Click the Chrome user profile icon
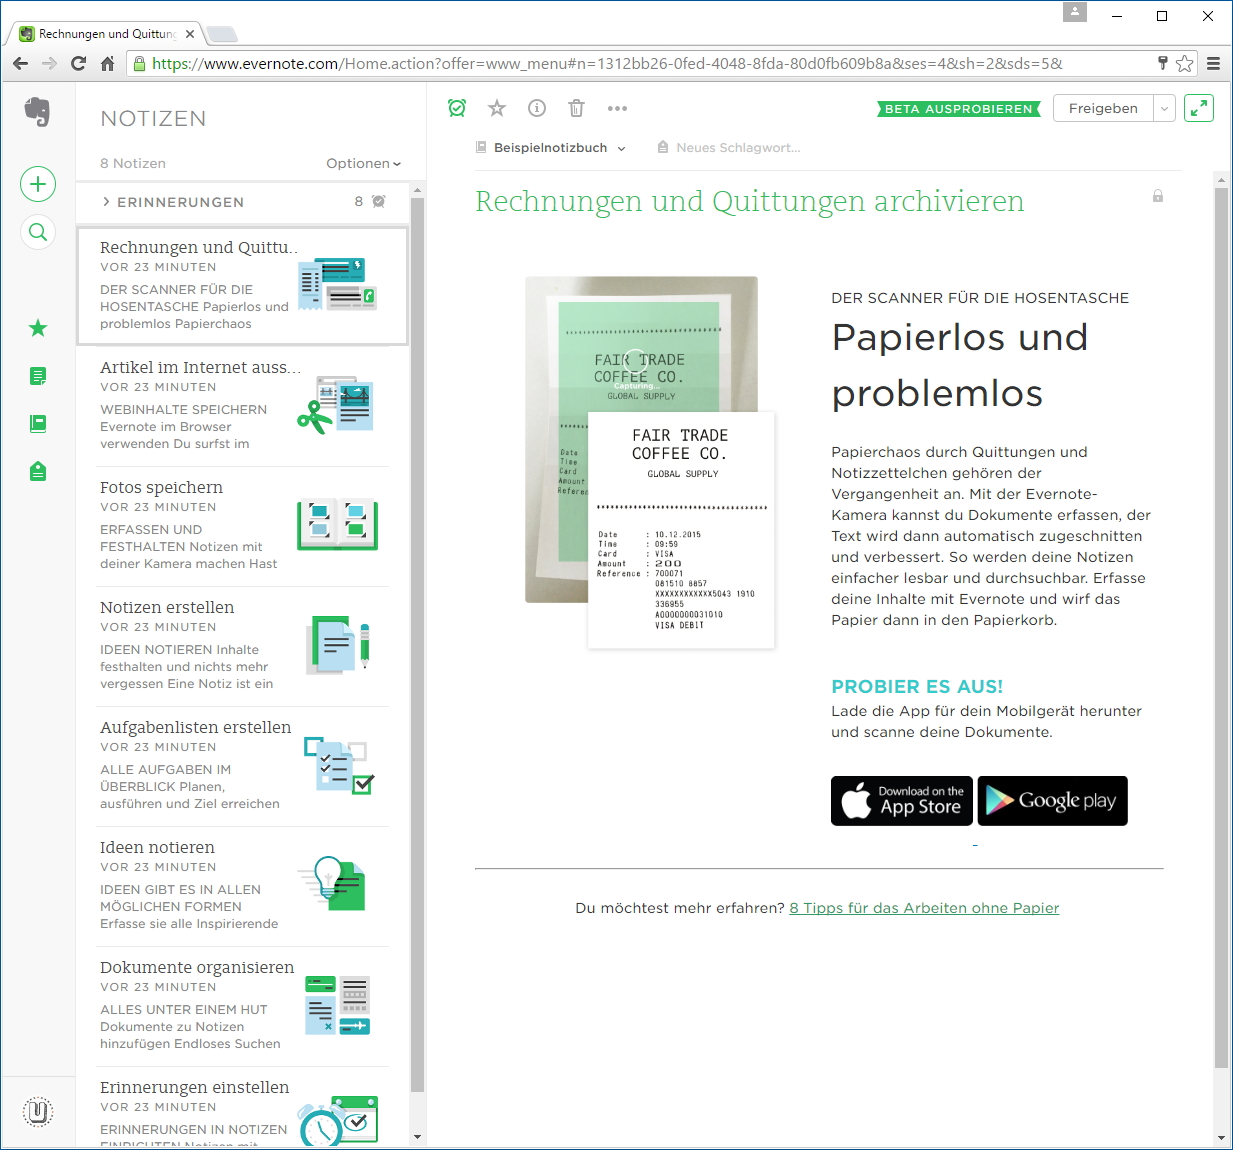The height and width of the screenshot is (1150, 1233). [1075, 12]
